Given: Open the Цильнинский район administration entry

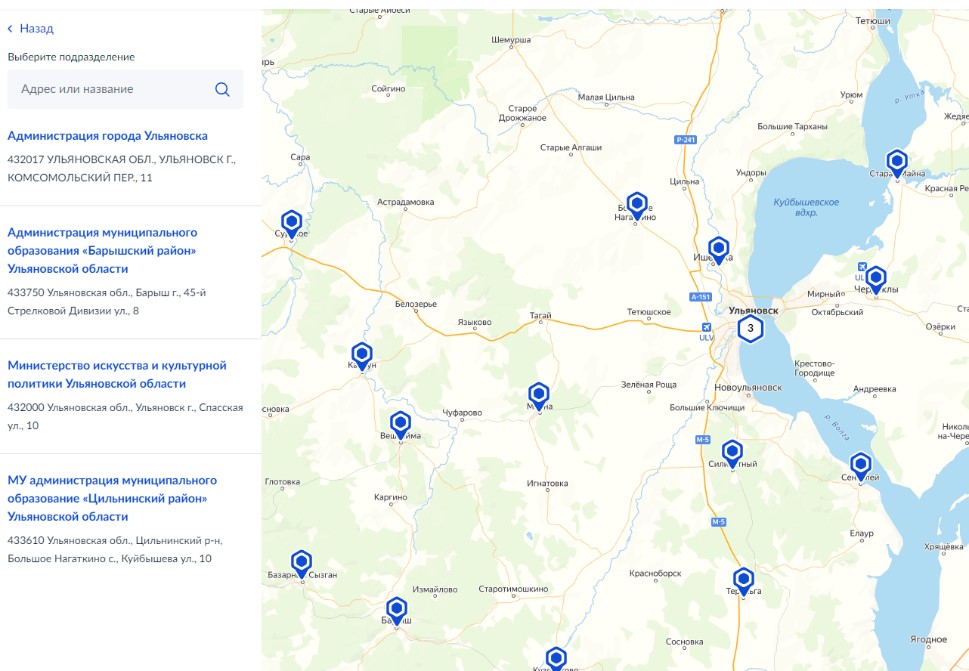Looking at the screenshot, I should (x=112, y=498).
